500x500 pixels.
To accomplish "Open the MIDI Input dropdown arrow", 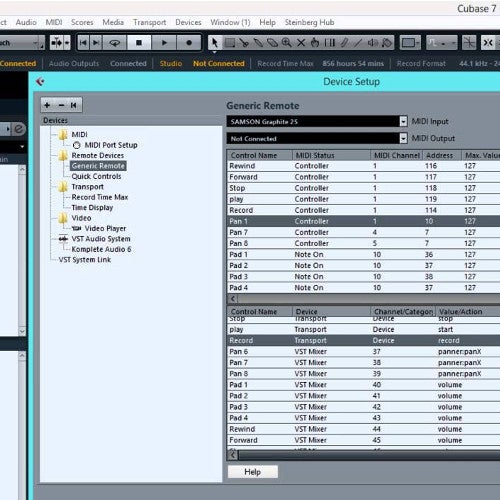I will click(403, 121).
